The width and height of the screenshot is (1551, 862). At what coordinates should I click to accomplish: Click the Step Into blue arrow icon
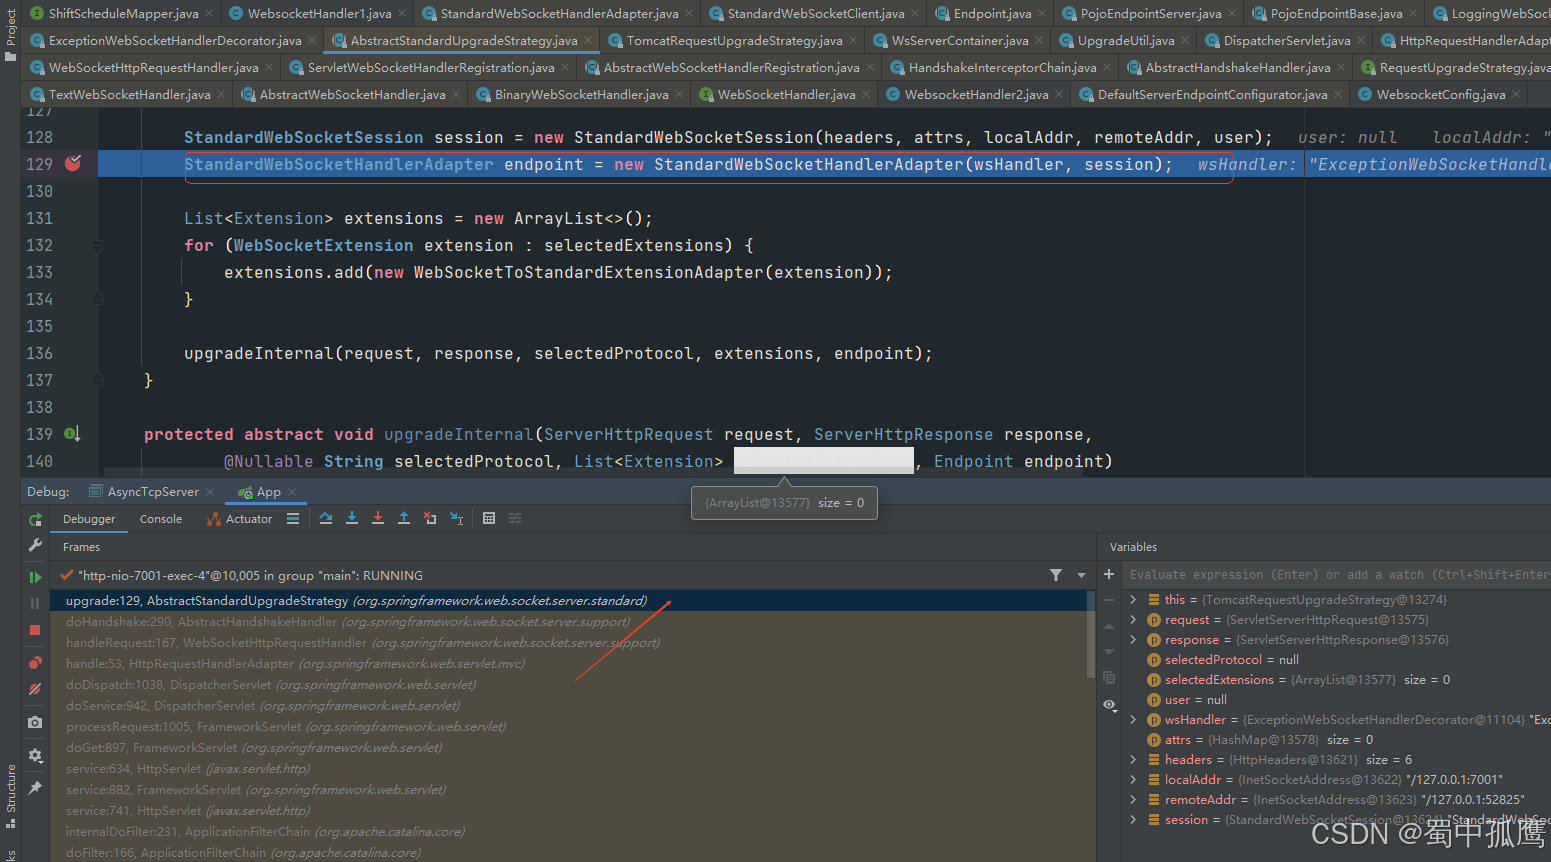(352, 518)
